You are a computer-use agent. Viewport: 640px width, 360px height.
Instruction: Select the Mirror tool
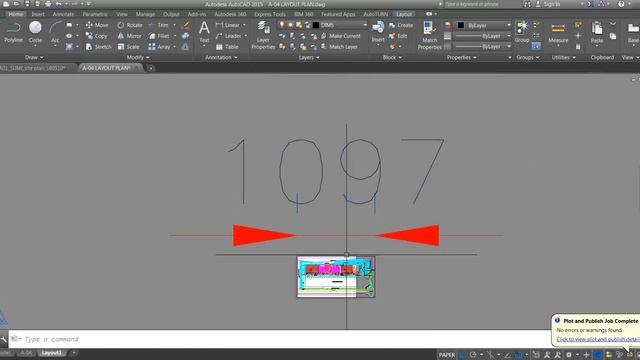click(x=129, y=36)
